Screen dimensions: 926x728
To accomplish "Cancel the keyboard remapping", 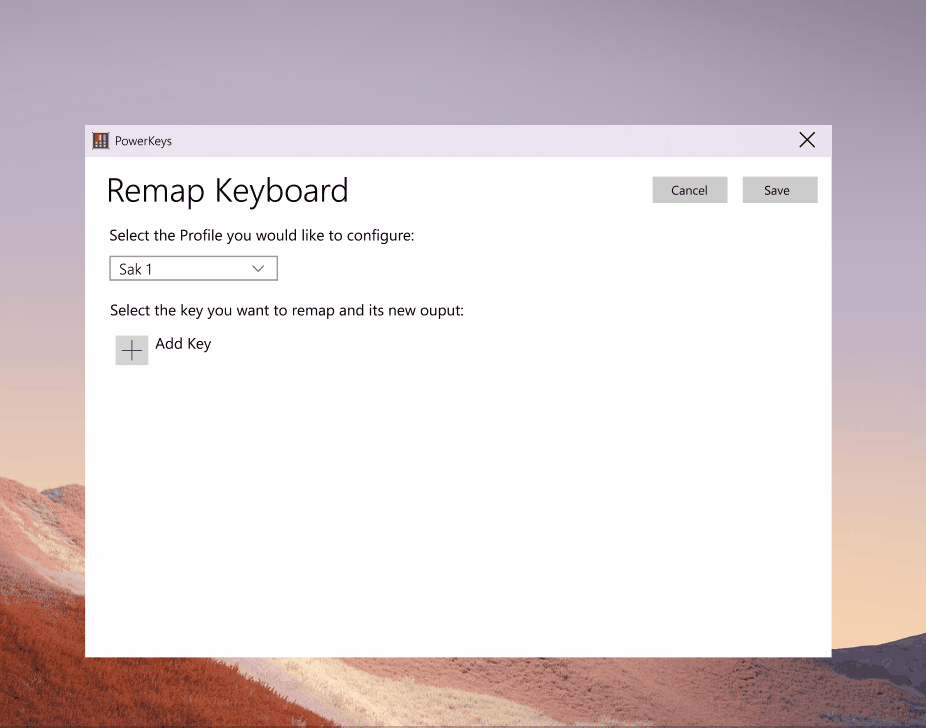I will click(x=689, y=190).
